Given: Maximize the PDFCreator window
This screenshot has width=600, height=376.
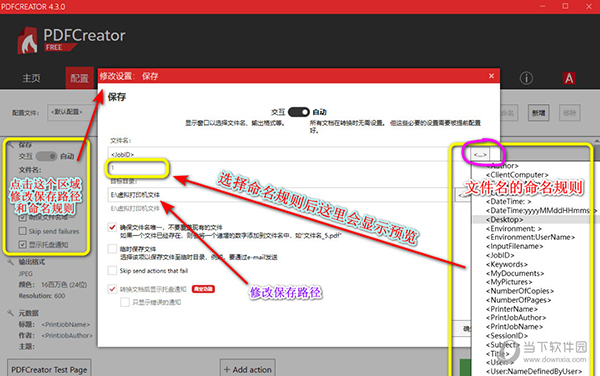Looking at the screenshot, I should point(565,7).
